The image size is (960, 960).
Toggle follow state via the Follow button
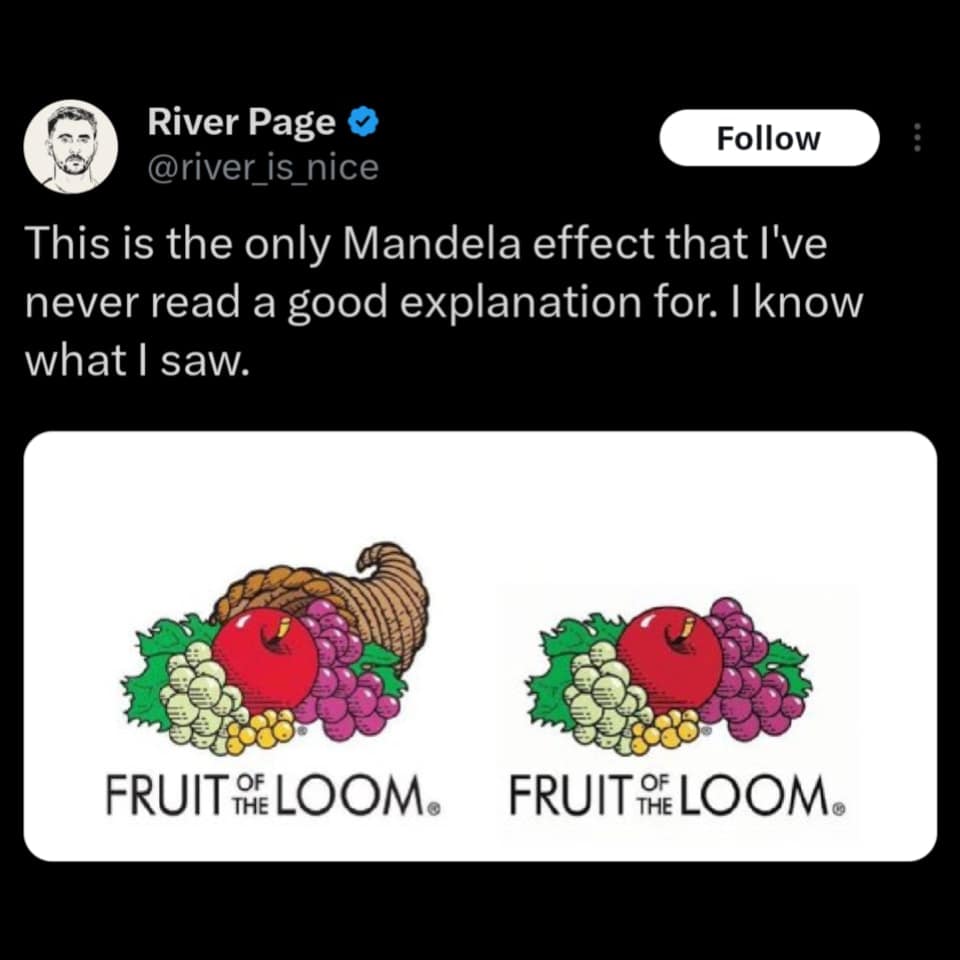768,137
